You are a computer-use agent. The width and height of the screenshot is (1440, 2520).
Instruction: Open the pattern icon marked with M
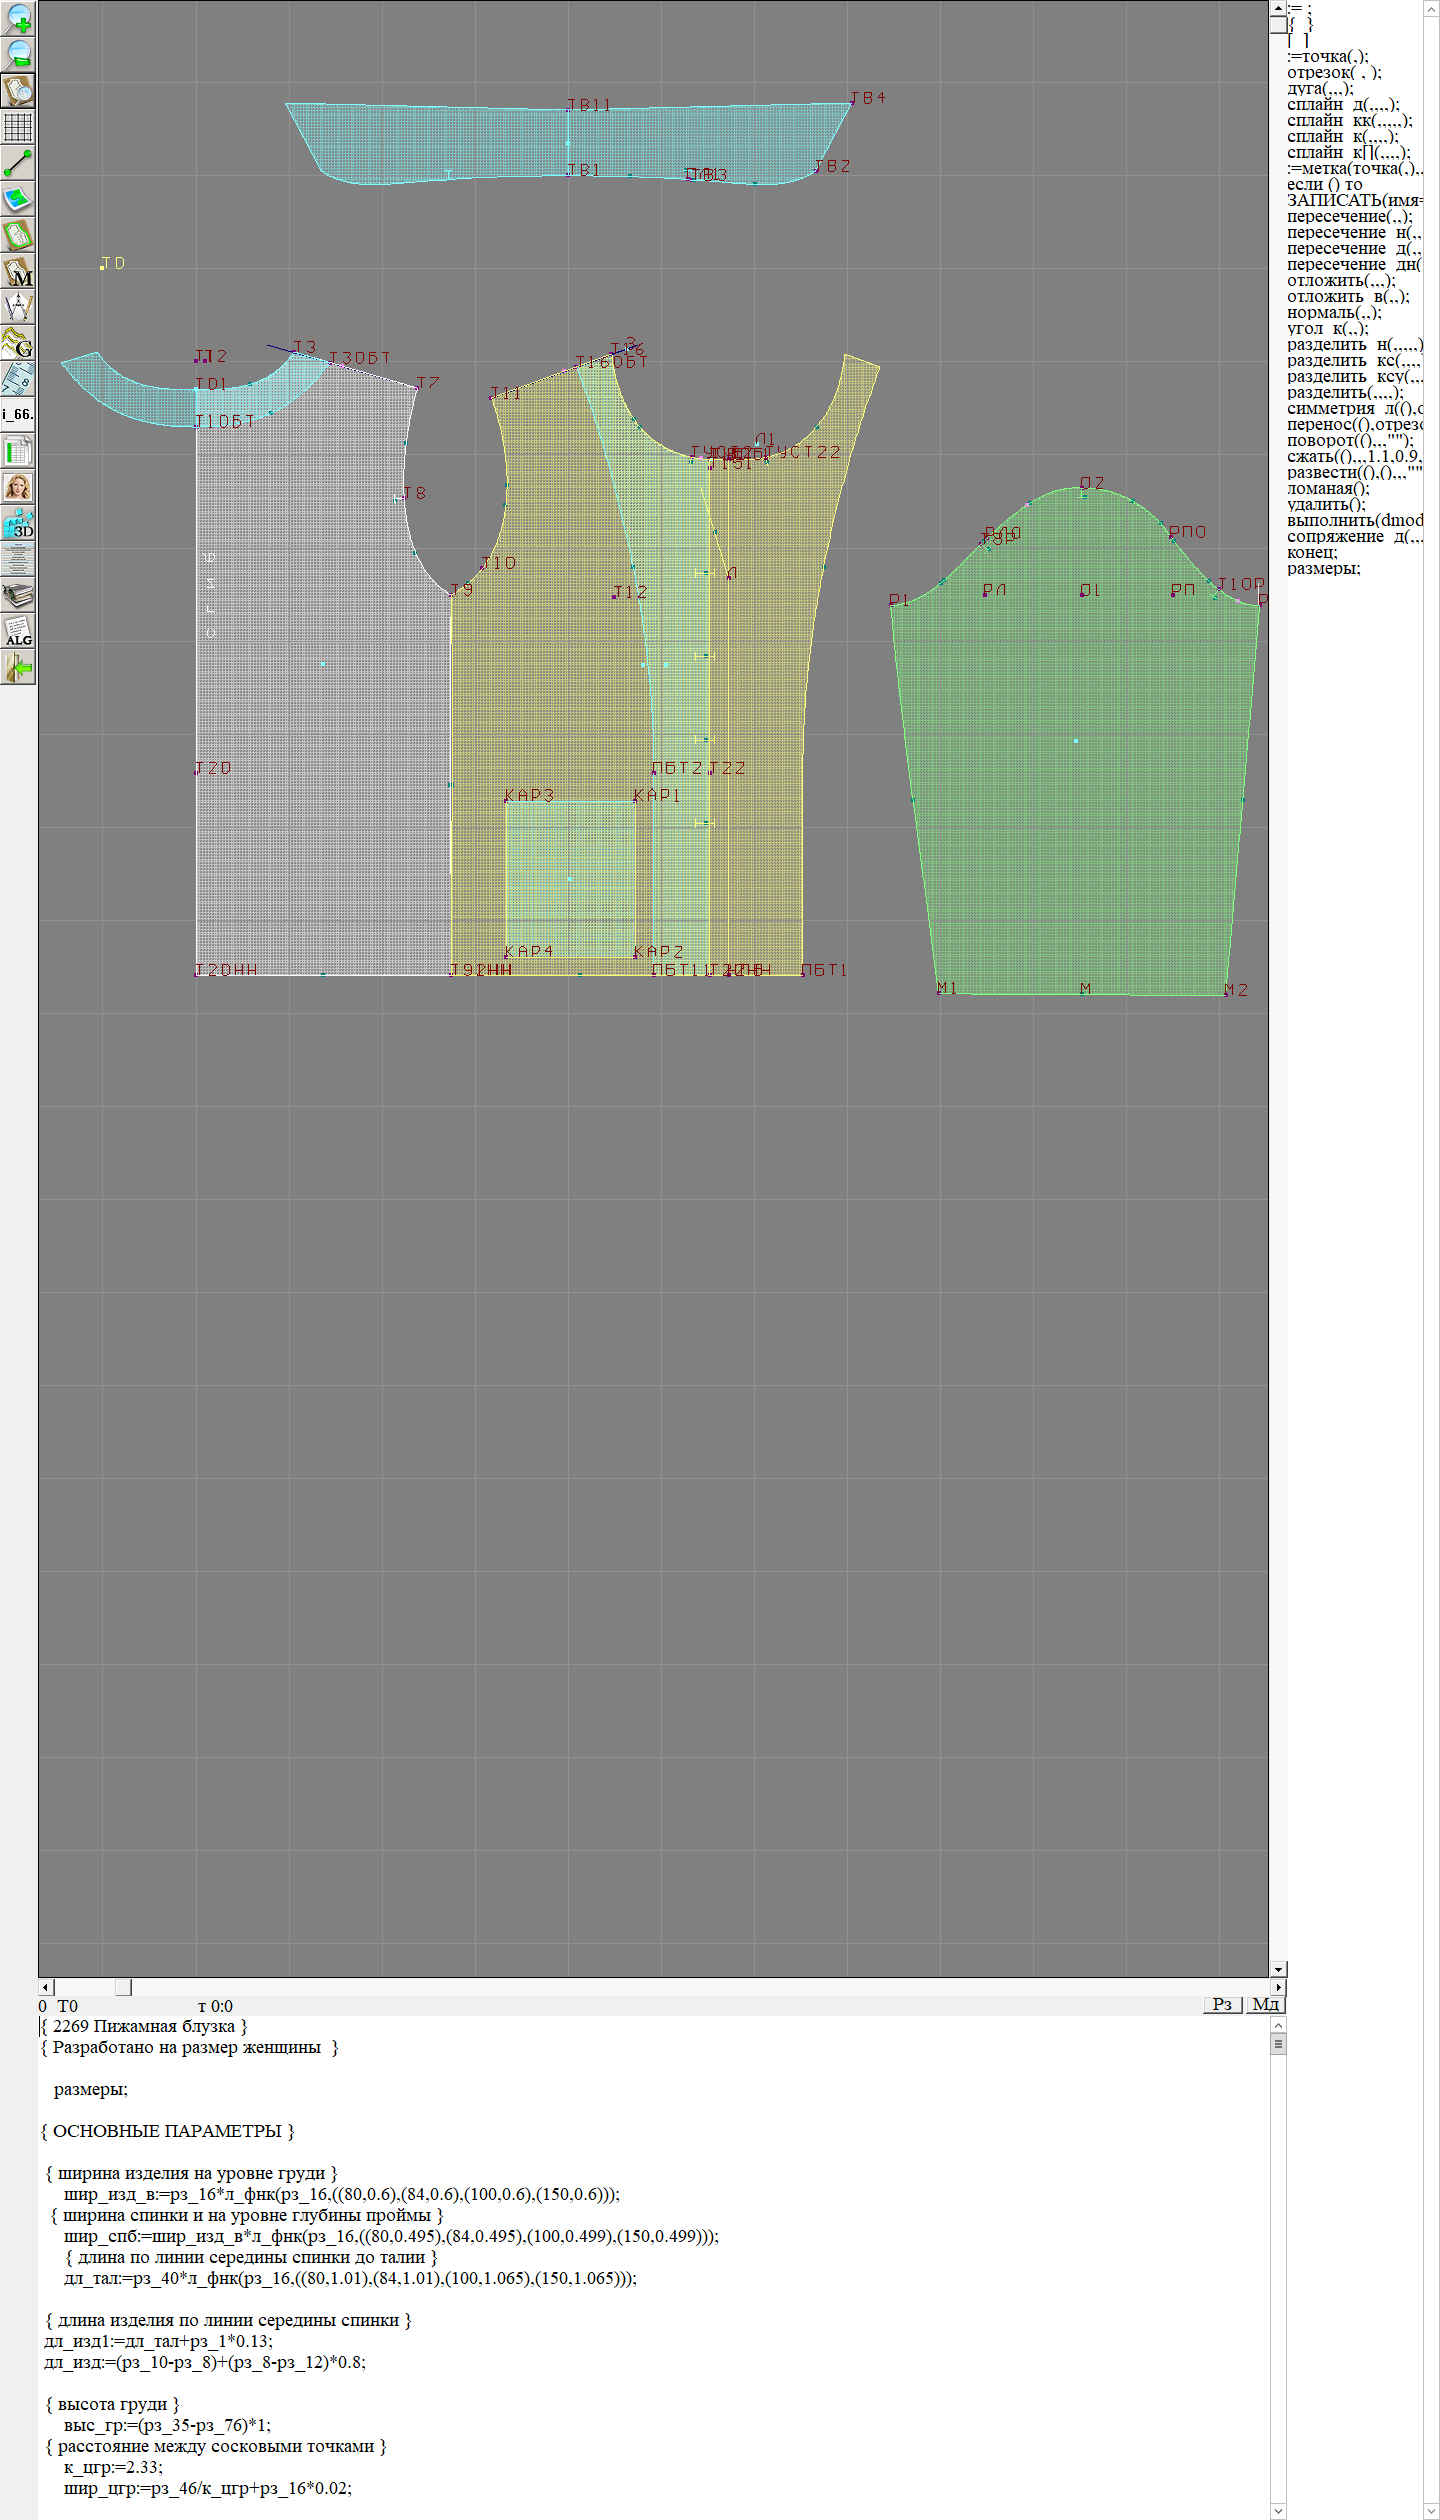click(18, 272)
